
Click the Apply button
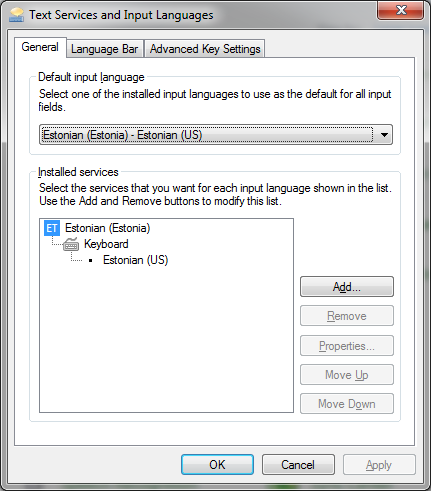click(x=379, y=464)
